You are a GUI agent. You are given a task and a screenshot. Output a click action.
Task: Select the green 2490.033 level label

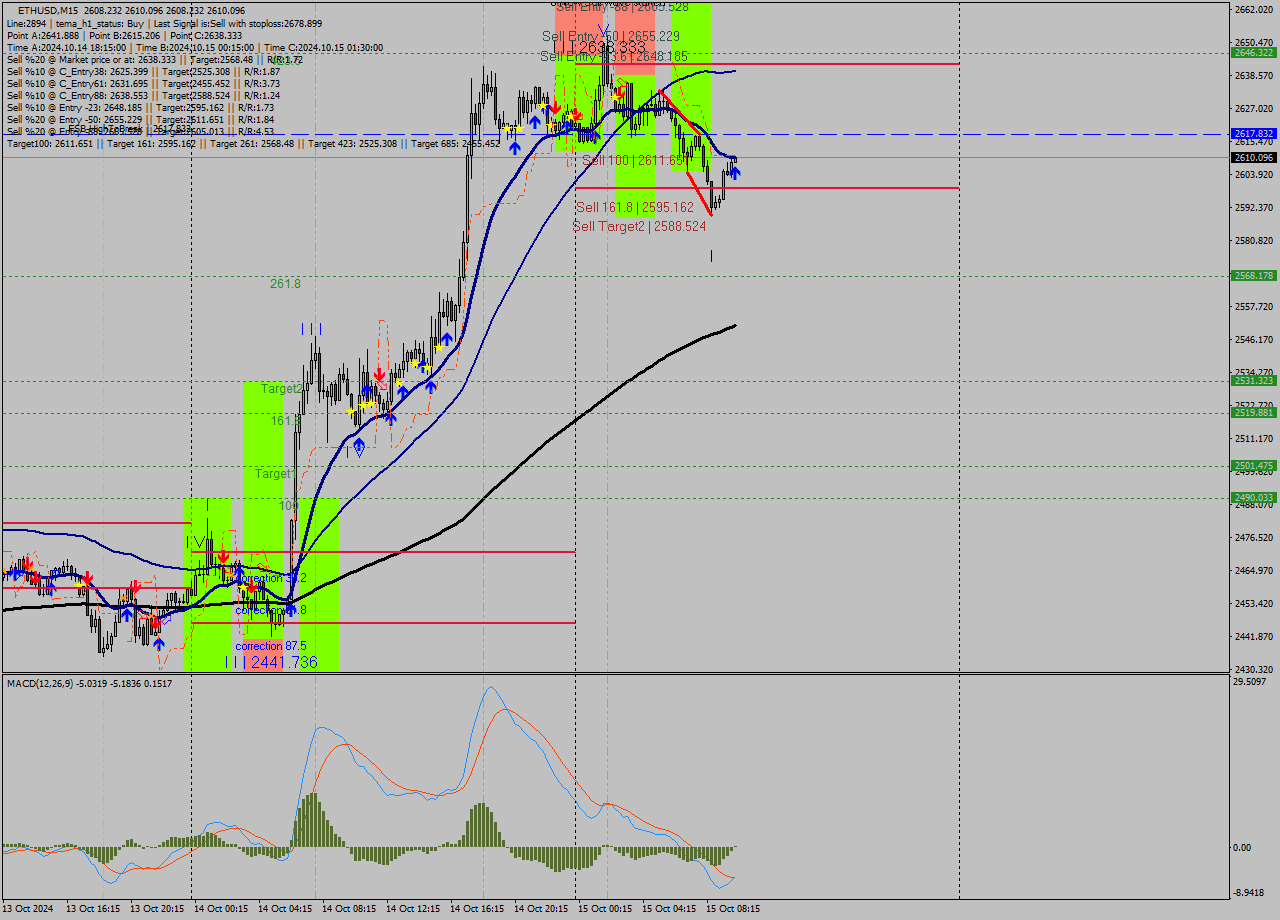[1253, 497]
